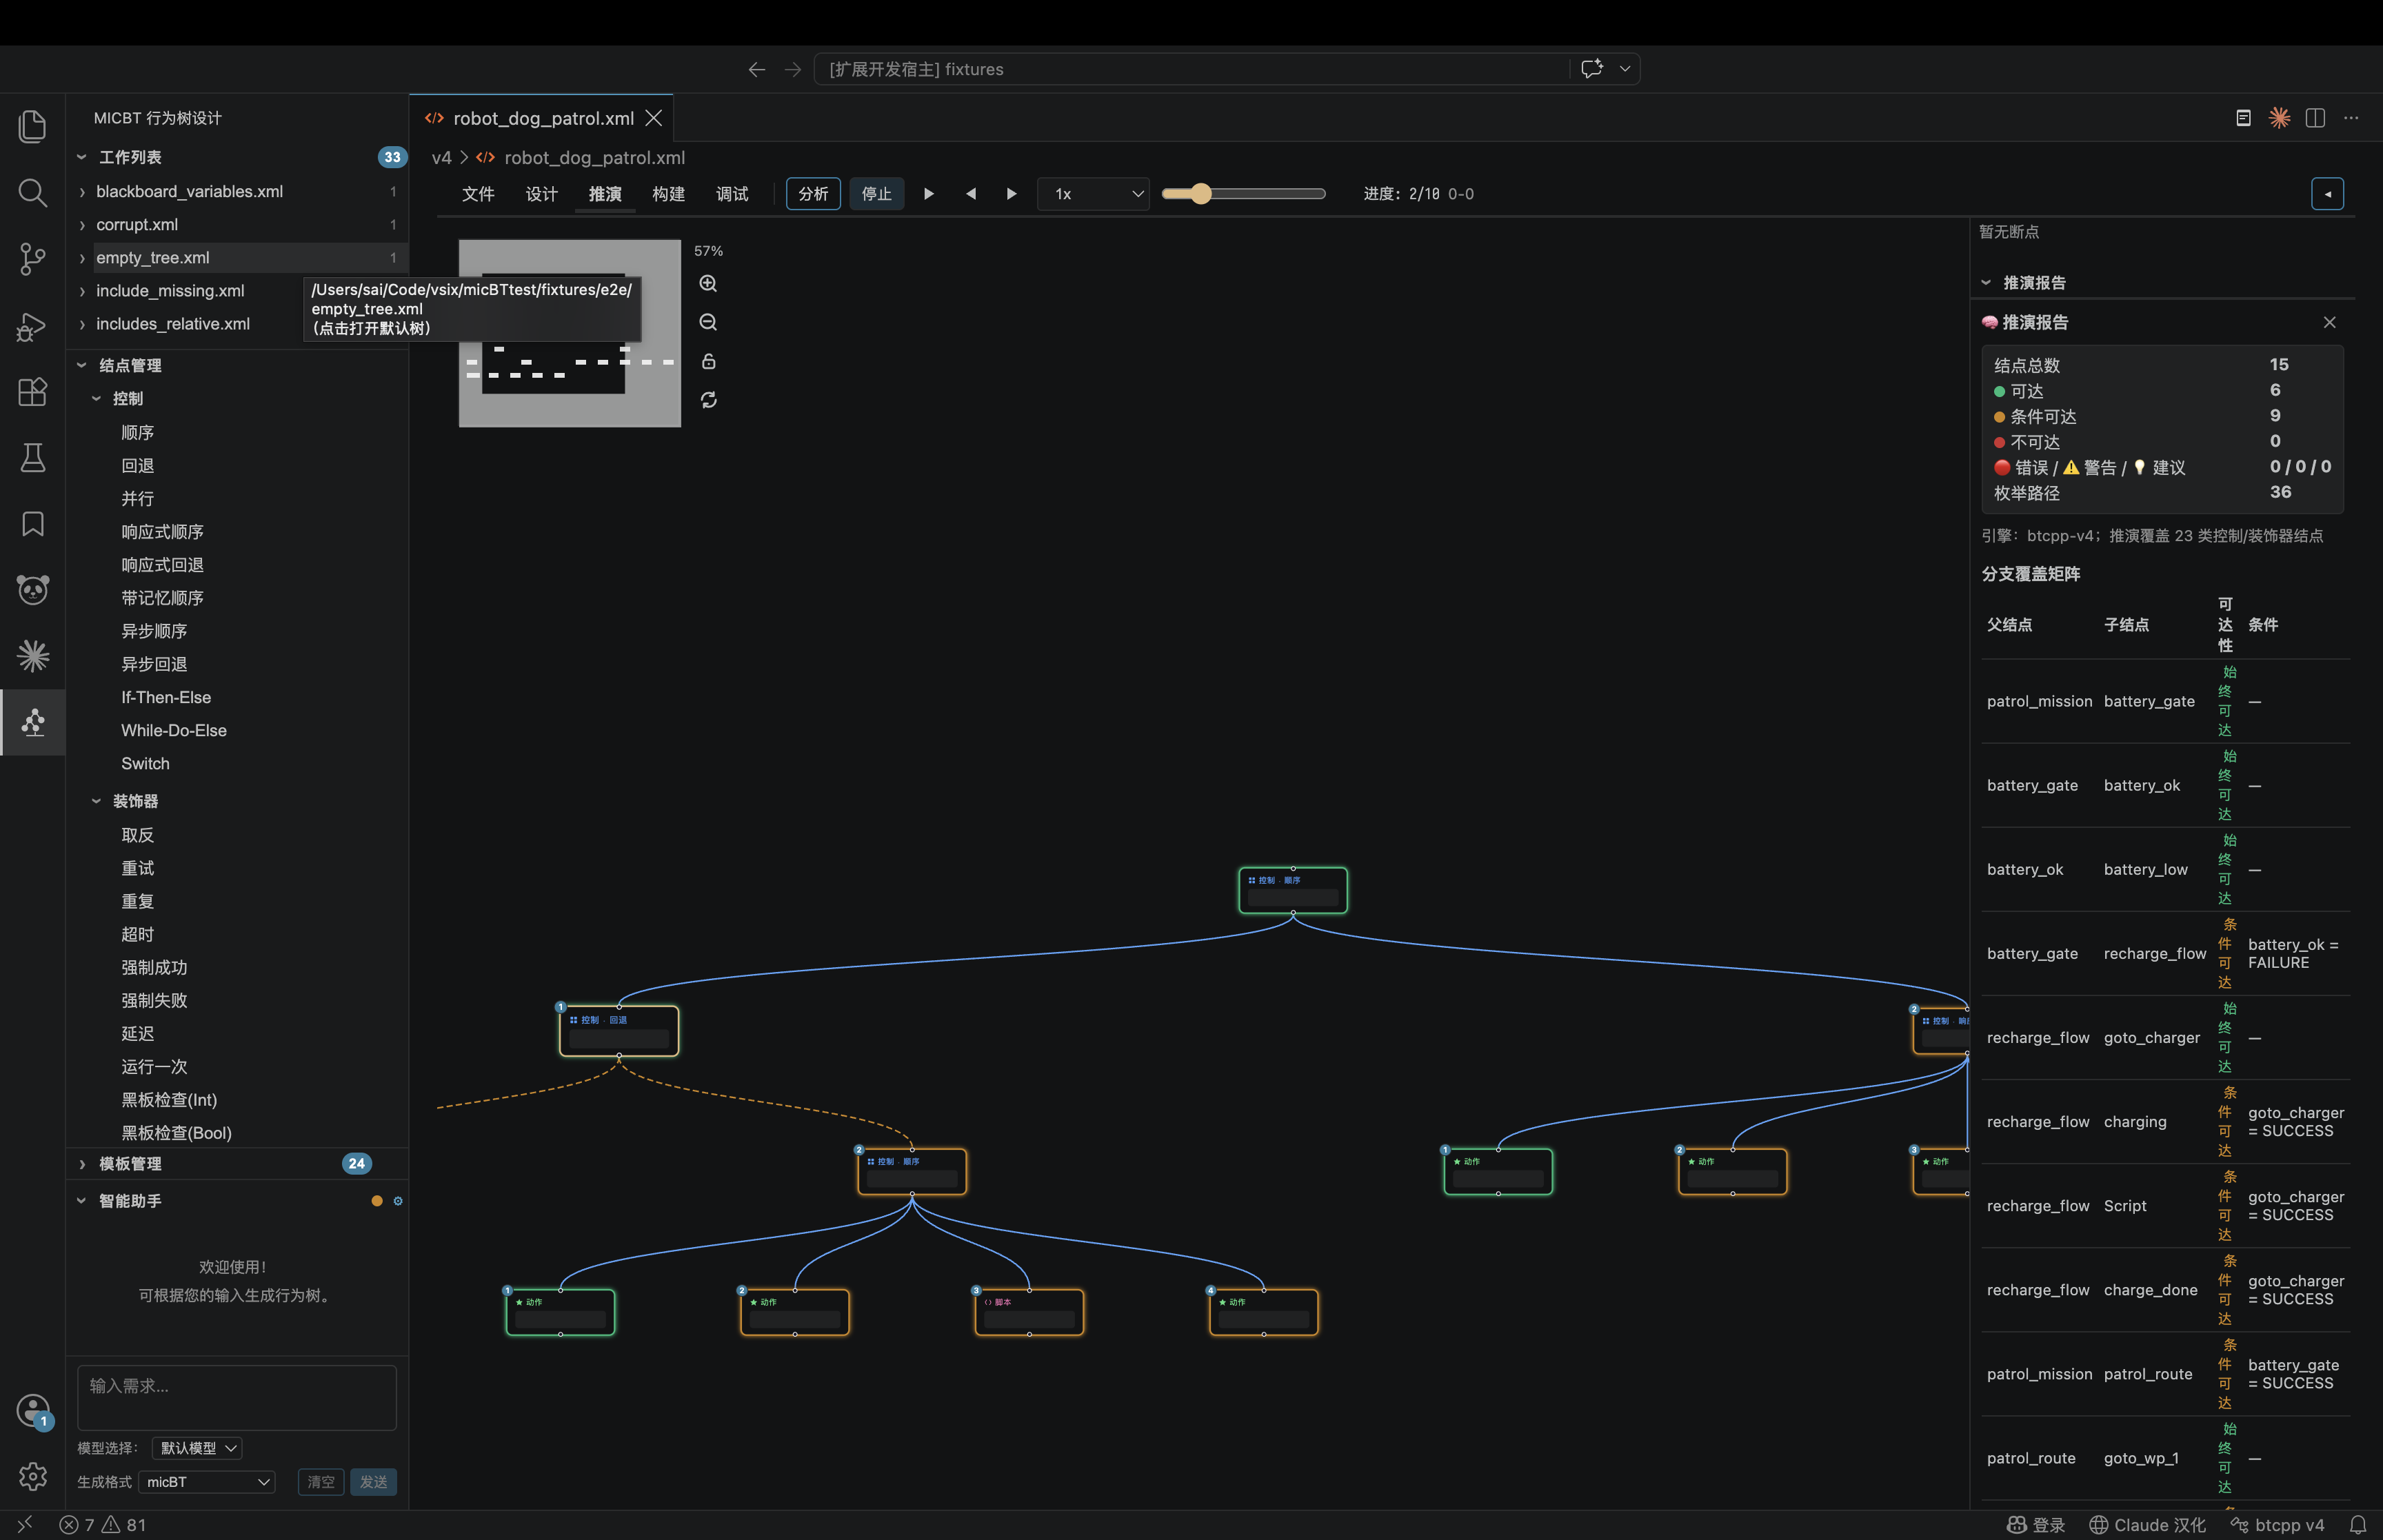Image resolution: width=2383 pixels, height=1540 pixels.
Task: Split the editor to the right
Action: click(x=2315, y=118)
